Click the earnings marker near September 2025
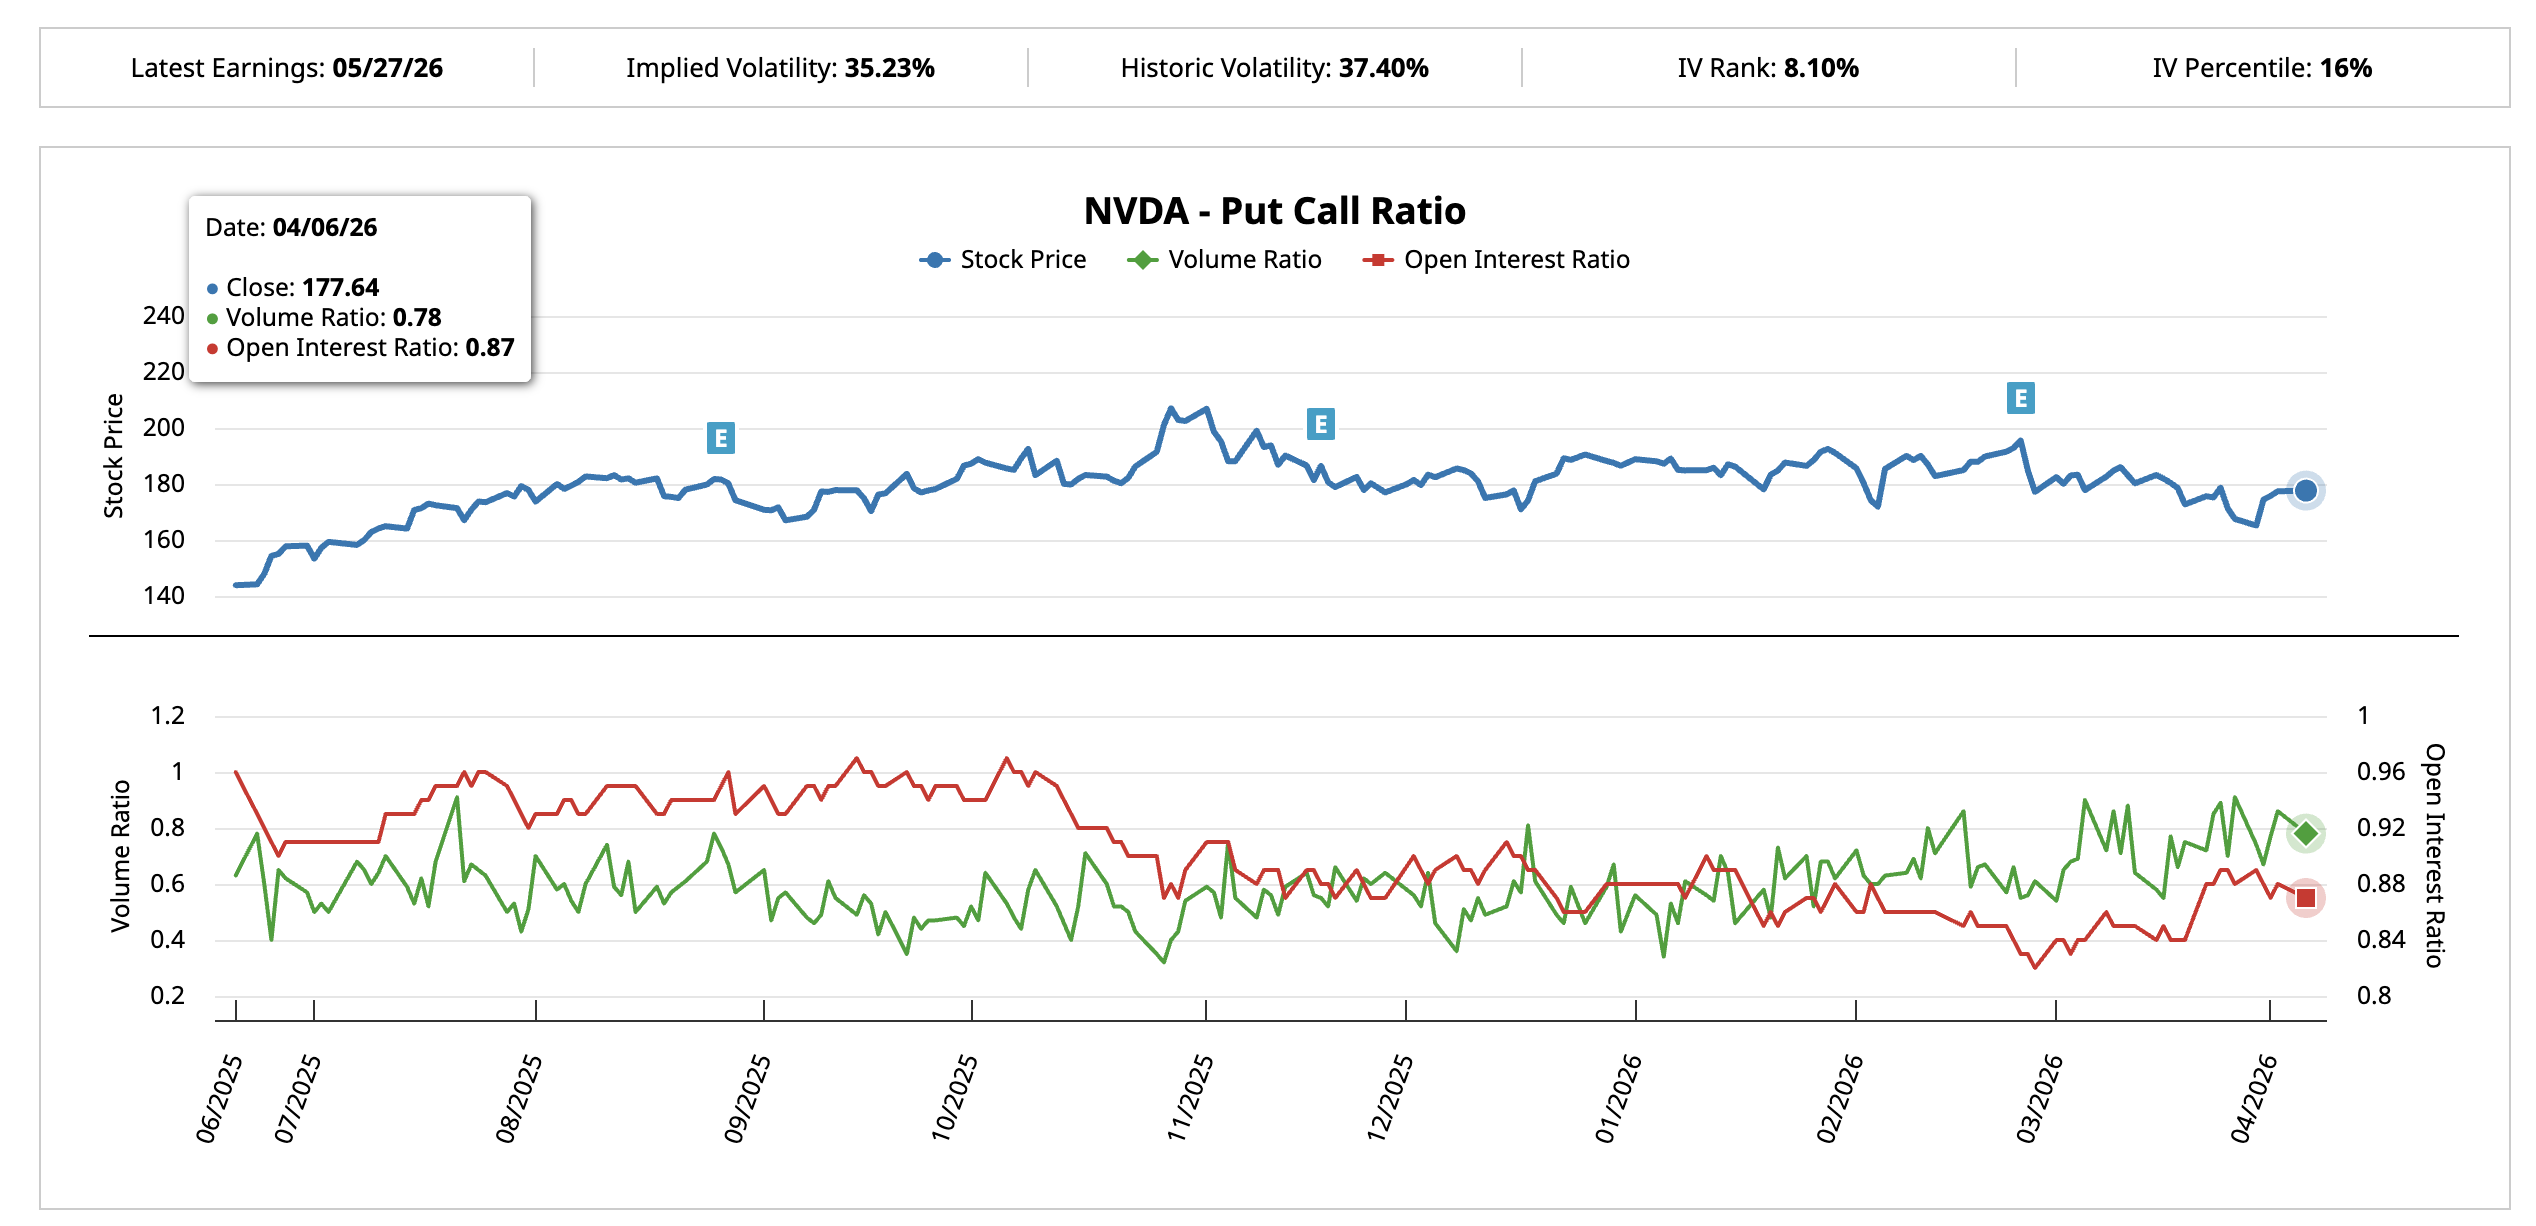The height and width of the screenshot is (1226, 2536). 720,438
